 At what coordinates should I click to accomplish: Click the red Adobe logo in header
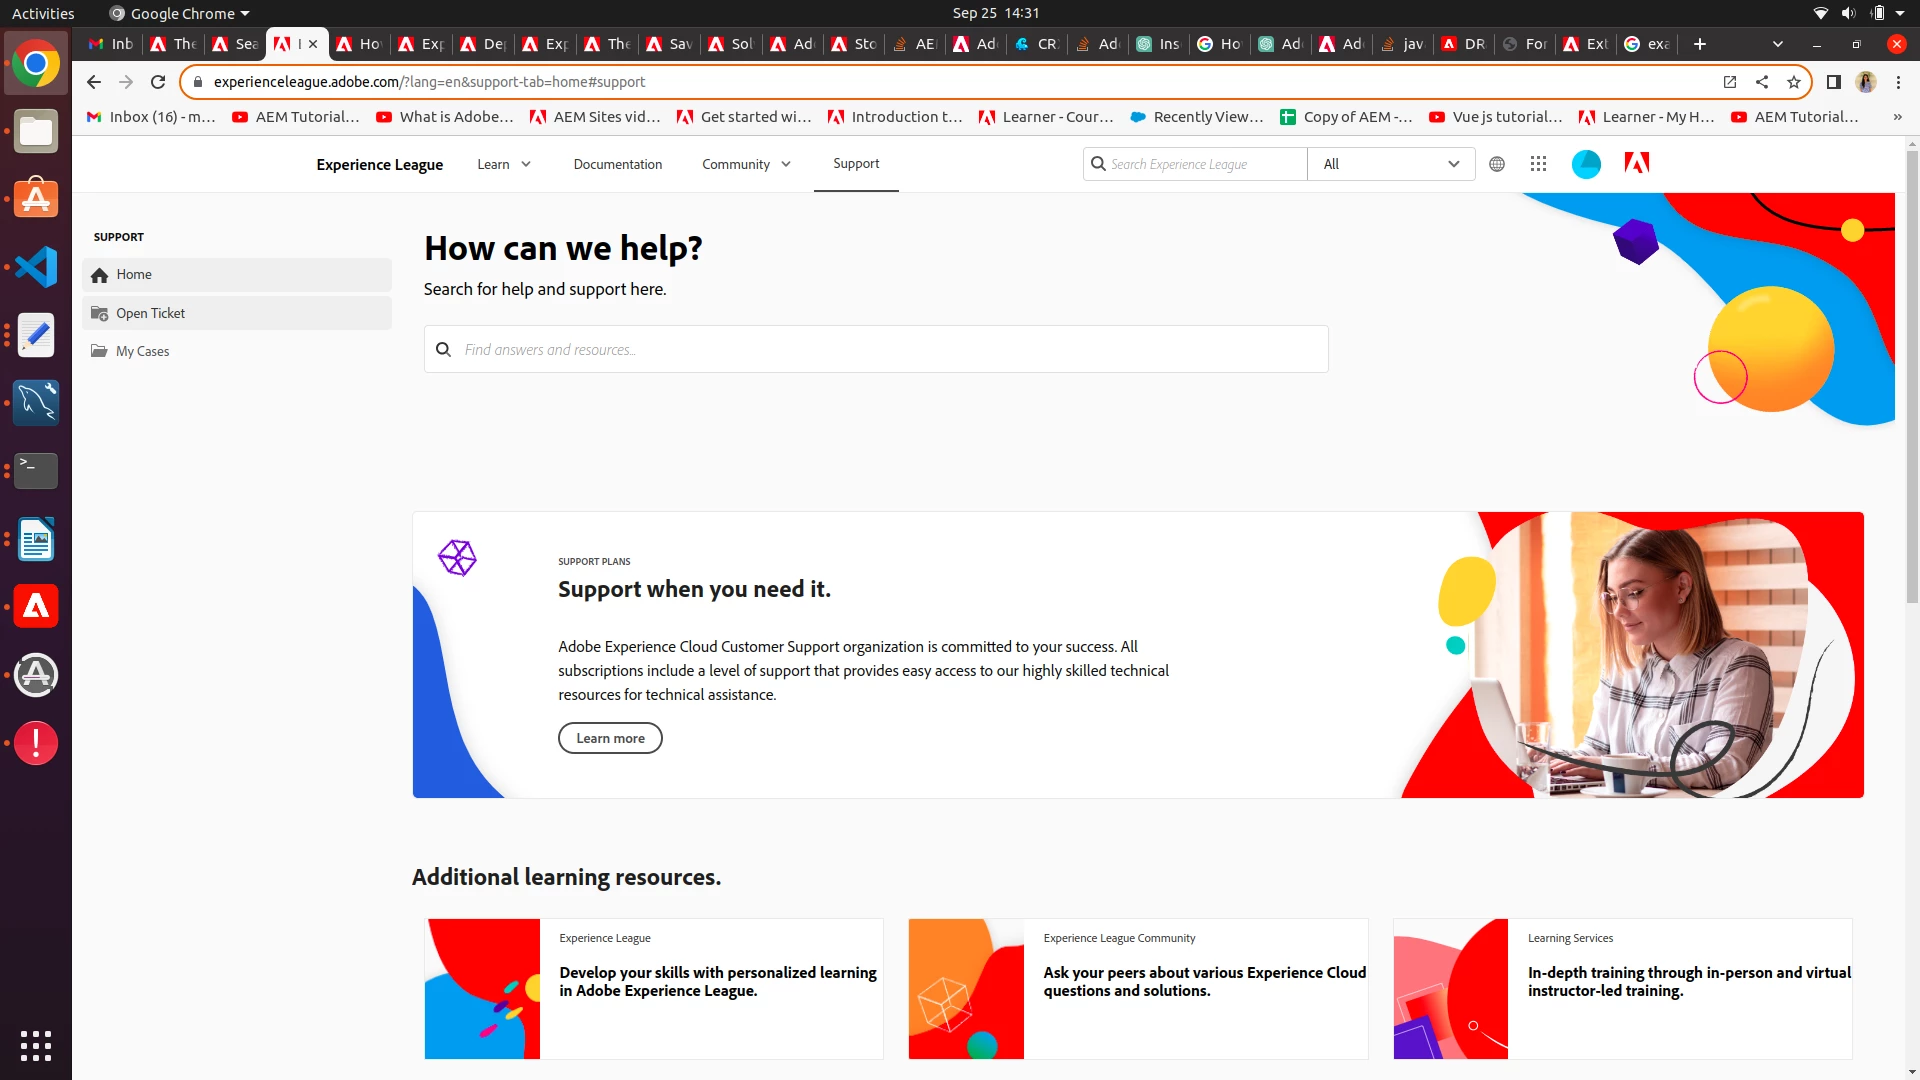pyautogui.click(x=1637, y=163)
